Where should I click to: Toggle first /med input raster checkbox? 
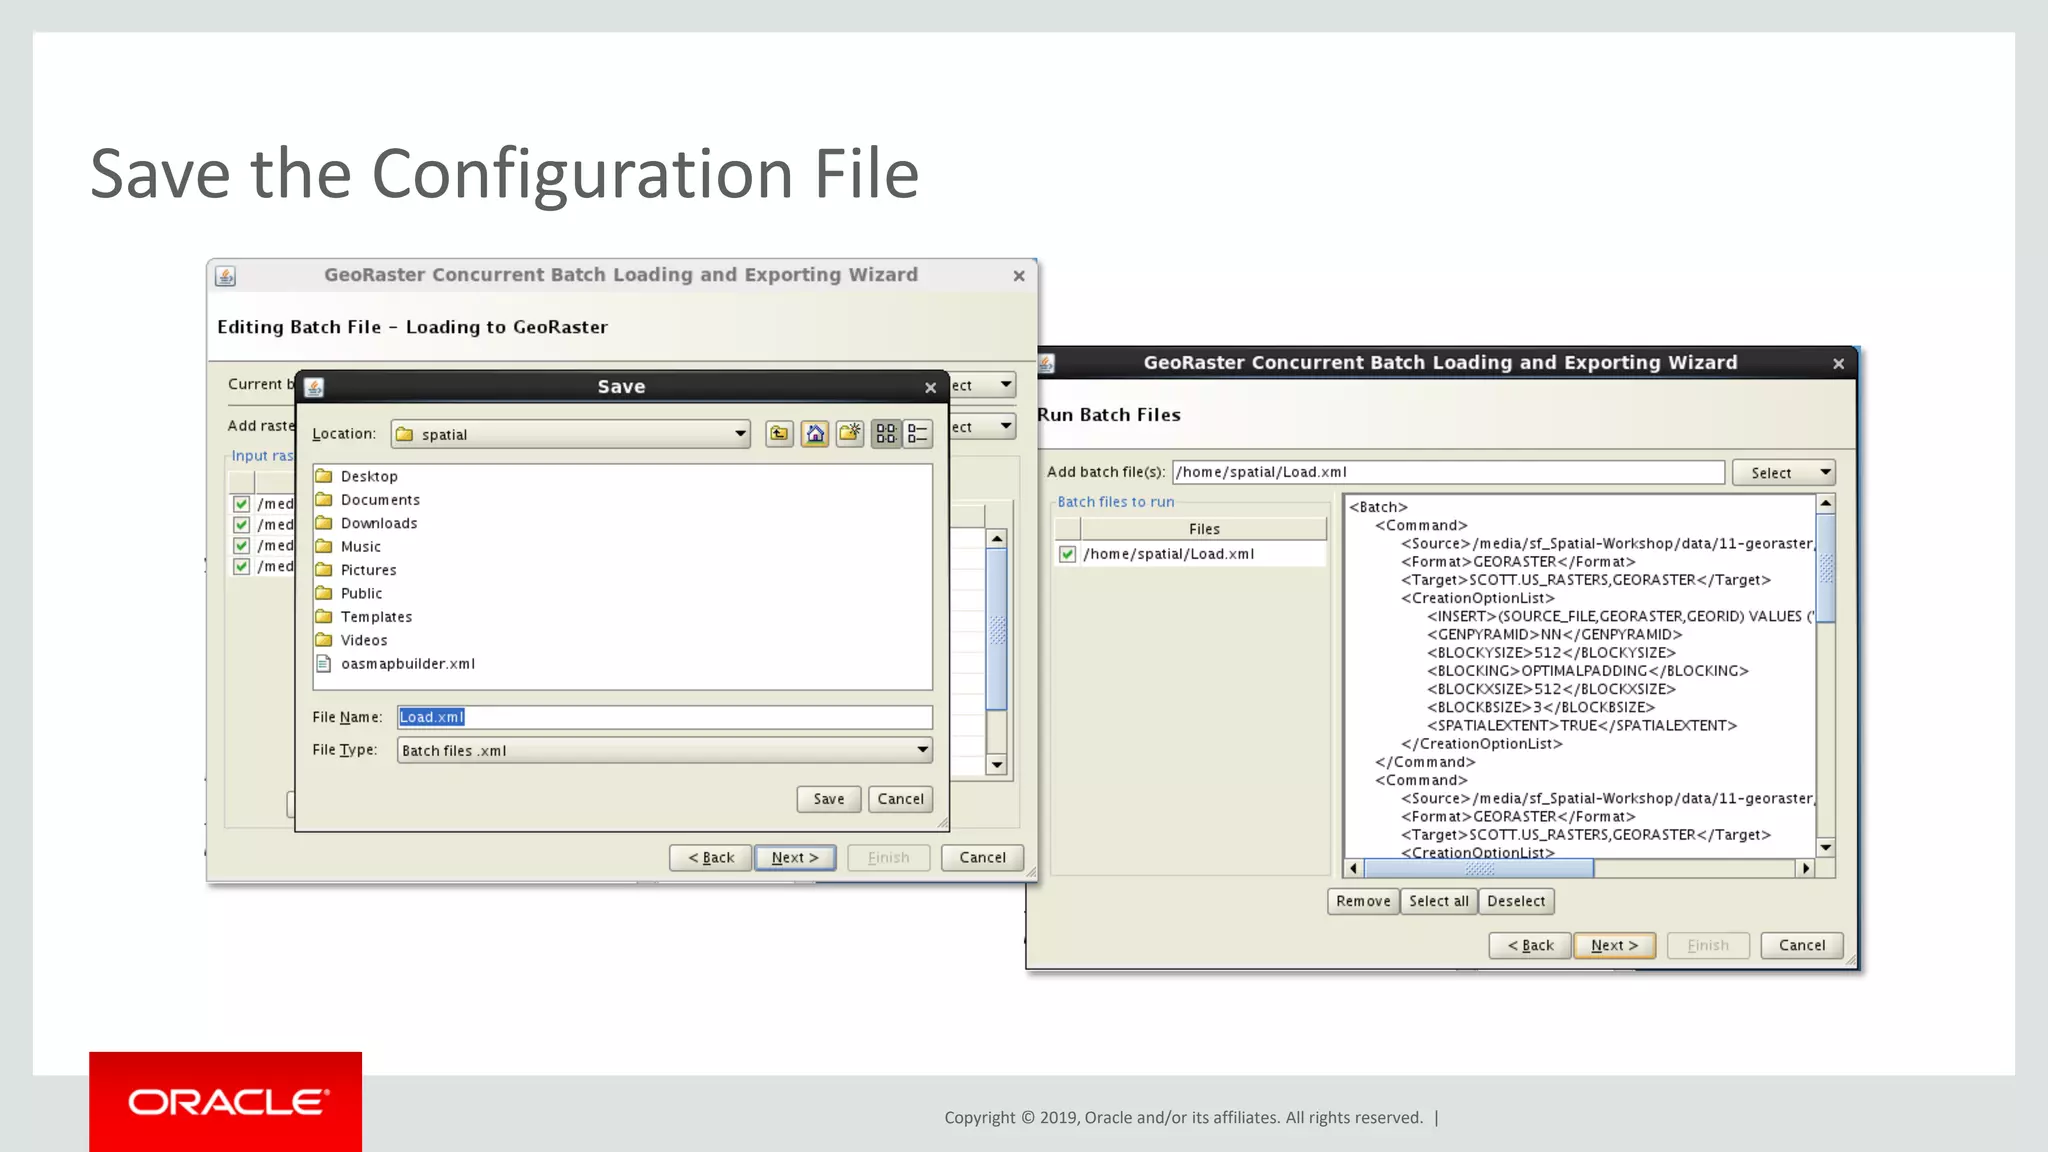coord(241,503)
